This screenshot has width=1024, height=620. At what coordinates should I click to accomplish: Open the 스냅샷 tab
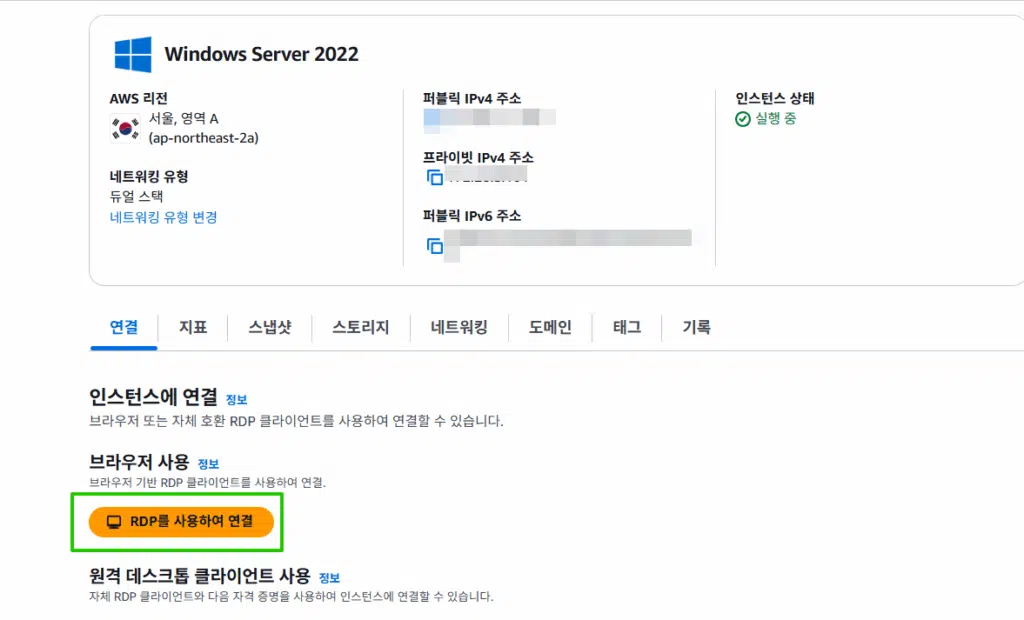pos(269,327)
